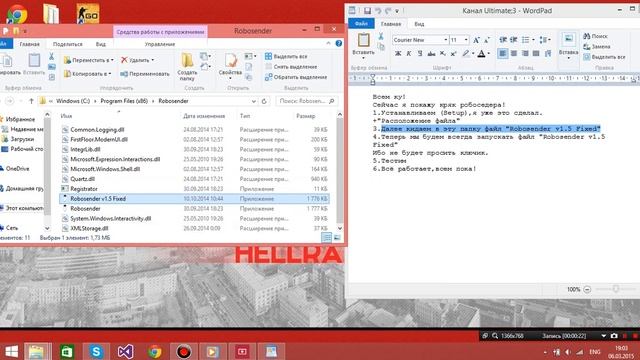Go up one folder in Explorer
Screen dimensions: 640x360
click(x=31, y=101)
